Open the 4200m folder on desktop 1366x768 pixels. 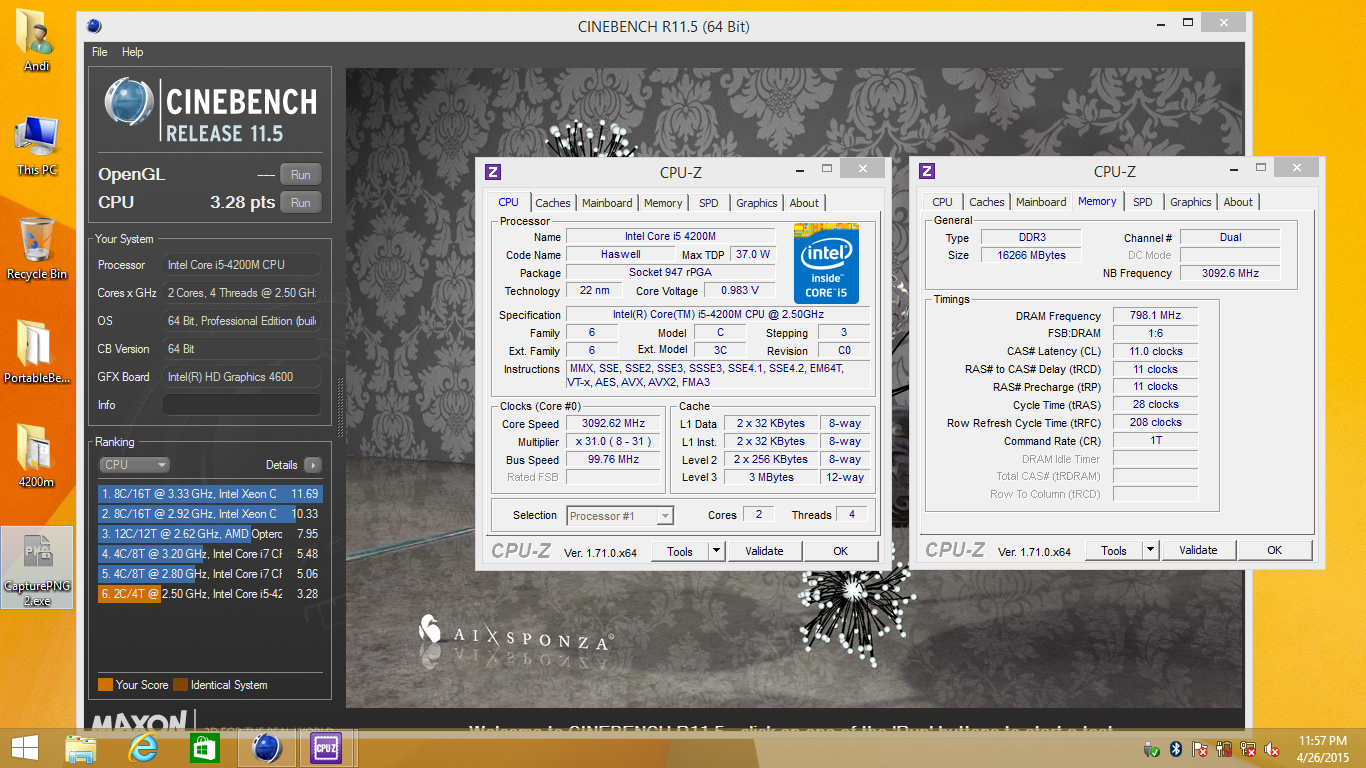(37, 456)
